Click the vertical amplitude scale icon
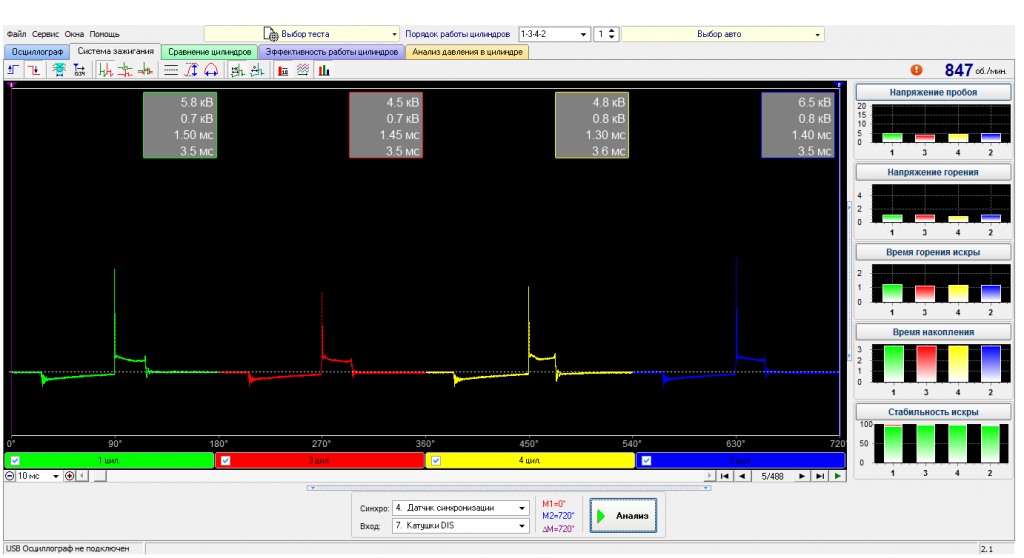Image resolution: width=1024 pixels, height=558 pixels. tap(191, 70)
